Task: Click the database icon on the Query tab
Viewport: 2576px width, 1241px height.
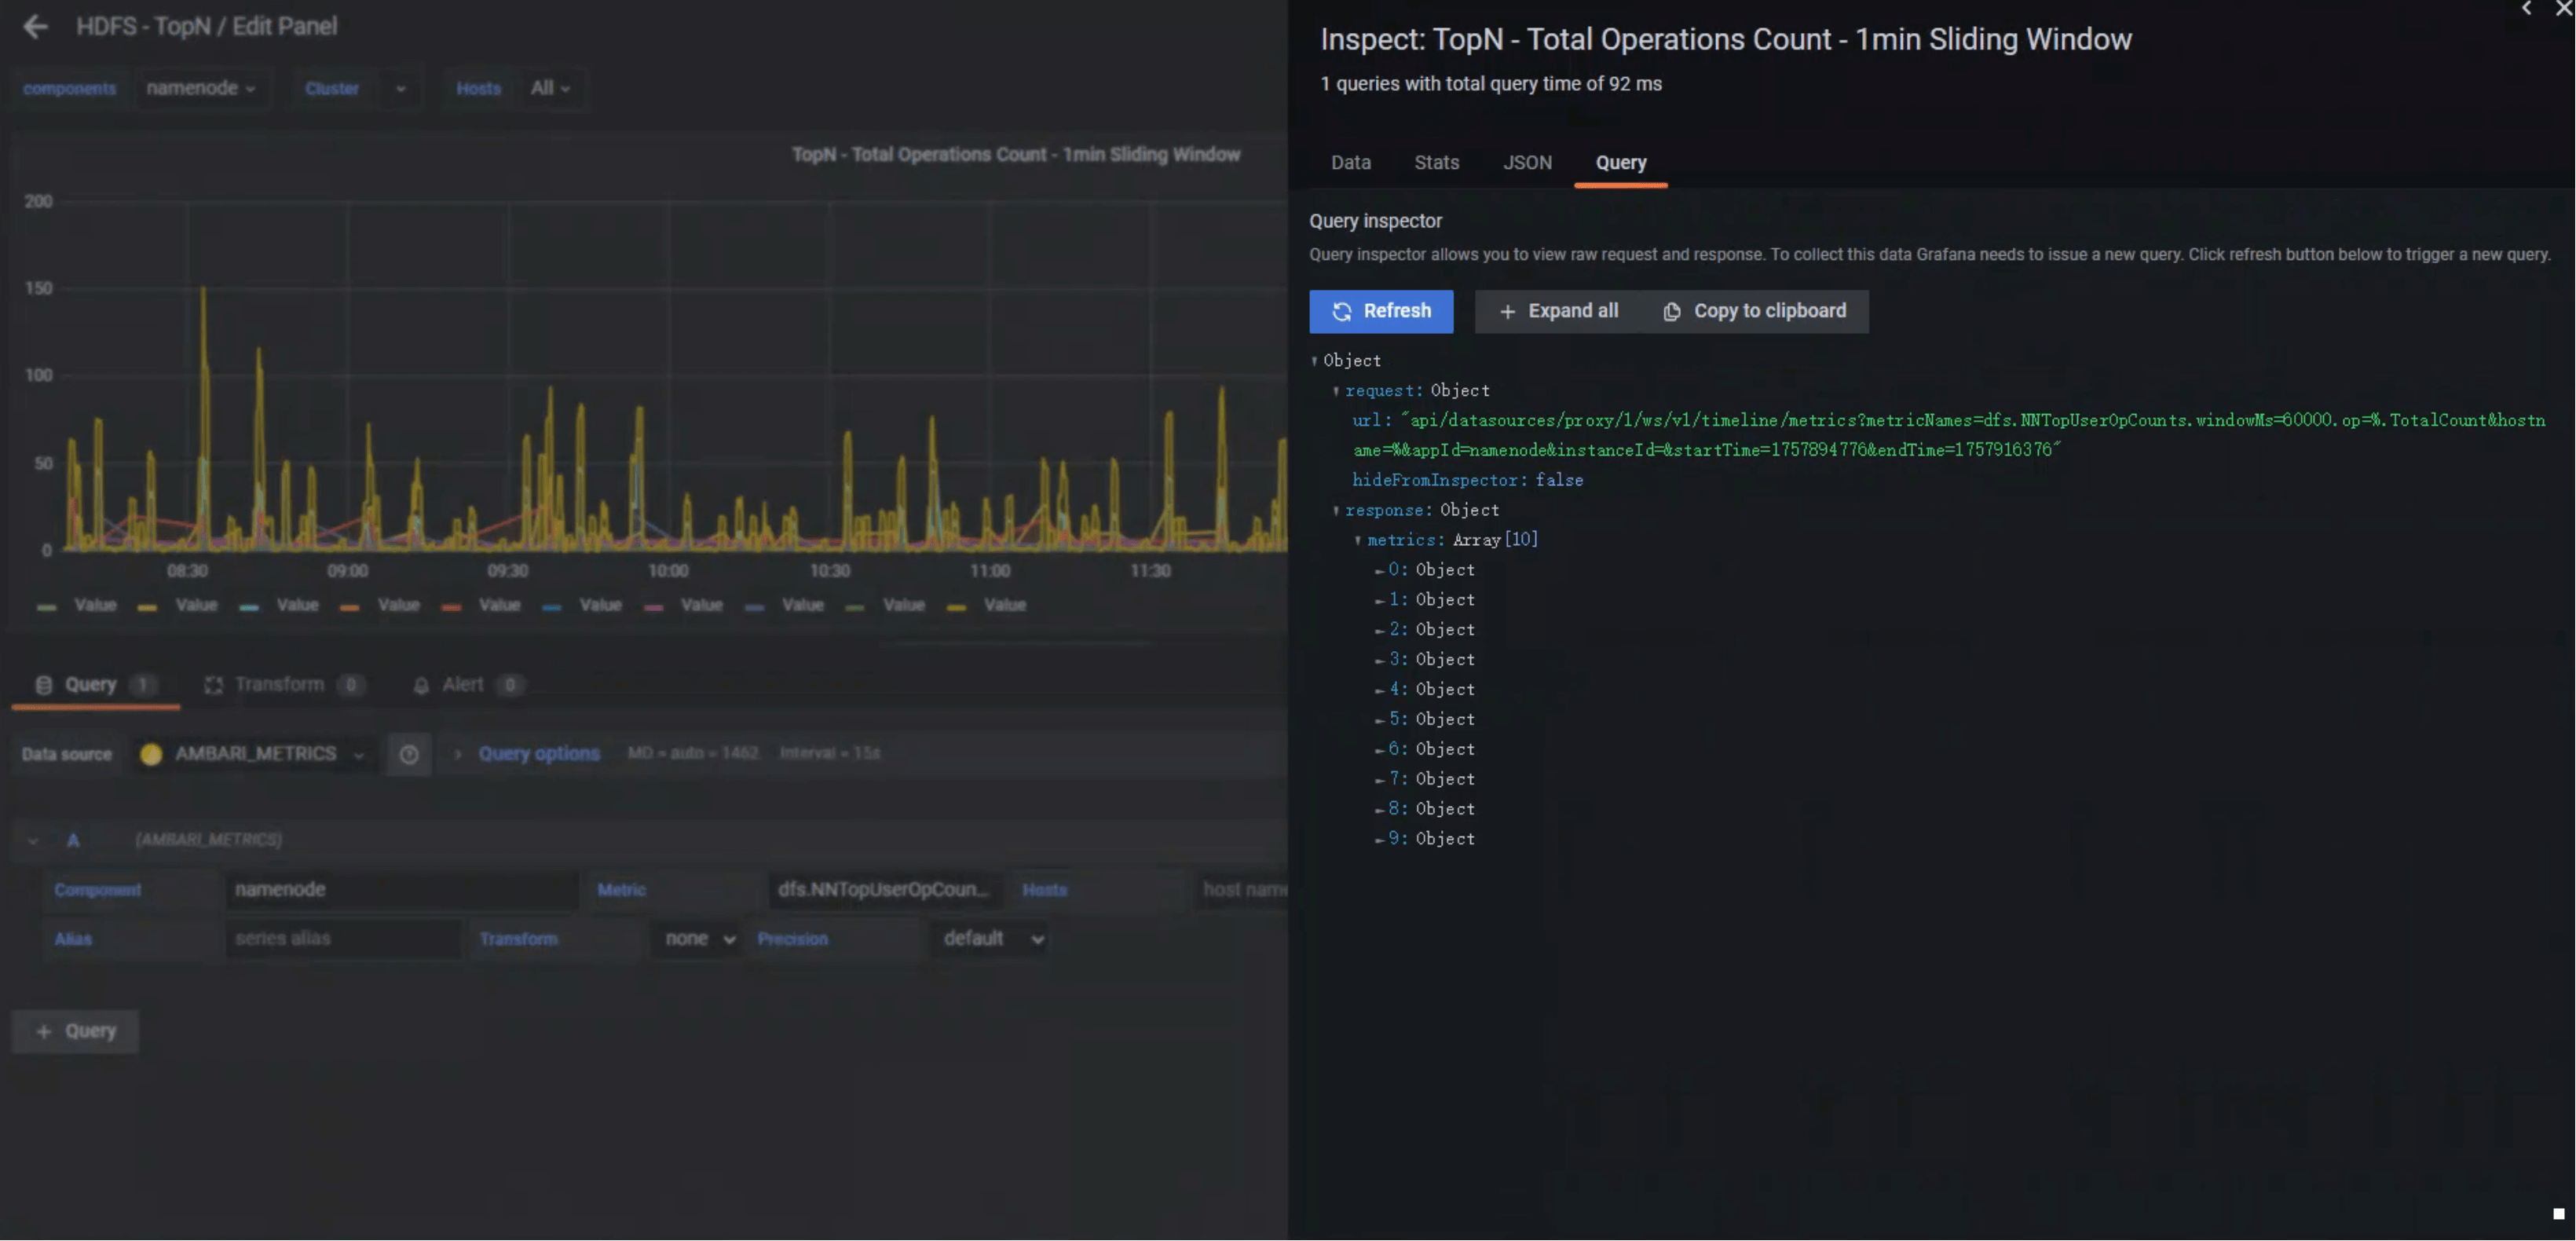Action: tap(44, 685)
